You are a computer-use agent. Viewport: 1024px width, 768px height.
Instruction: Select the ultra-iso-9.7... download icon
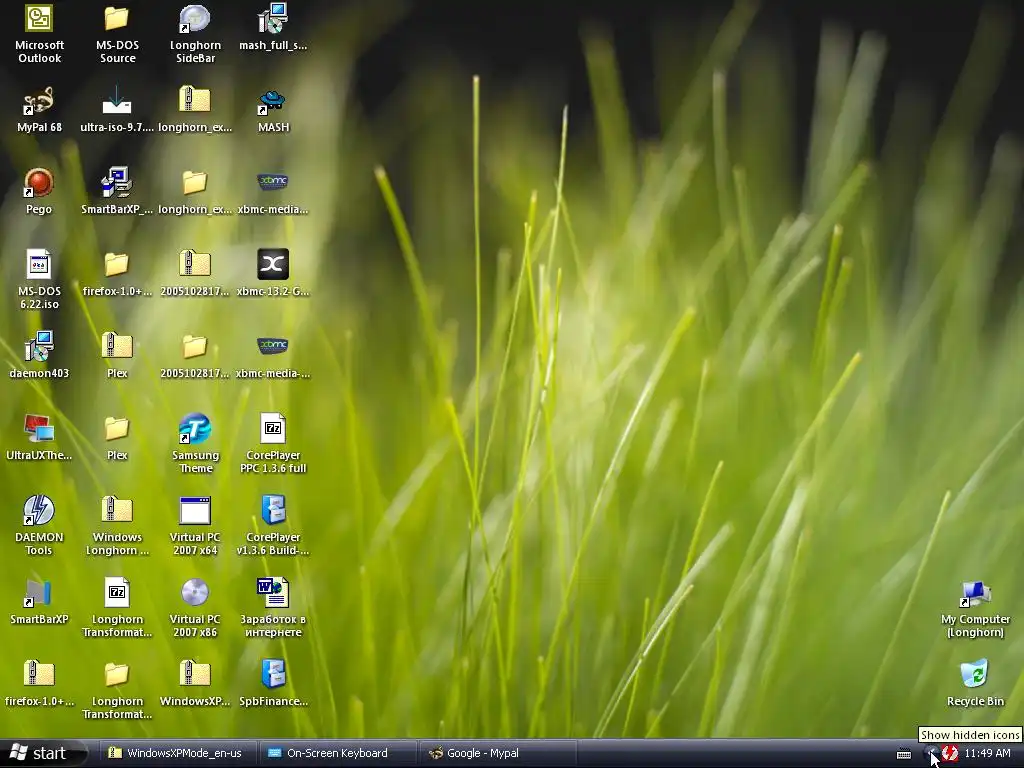click(x=117, y=110)
